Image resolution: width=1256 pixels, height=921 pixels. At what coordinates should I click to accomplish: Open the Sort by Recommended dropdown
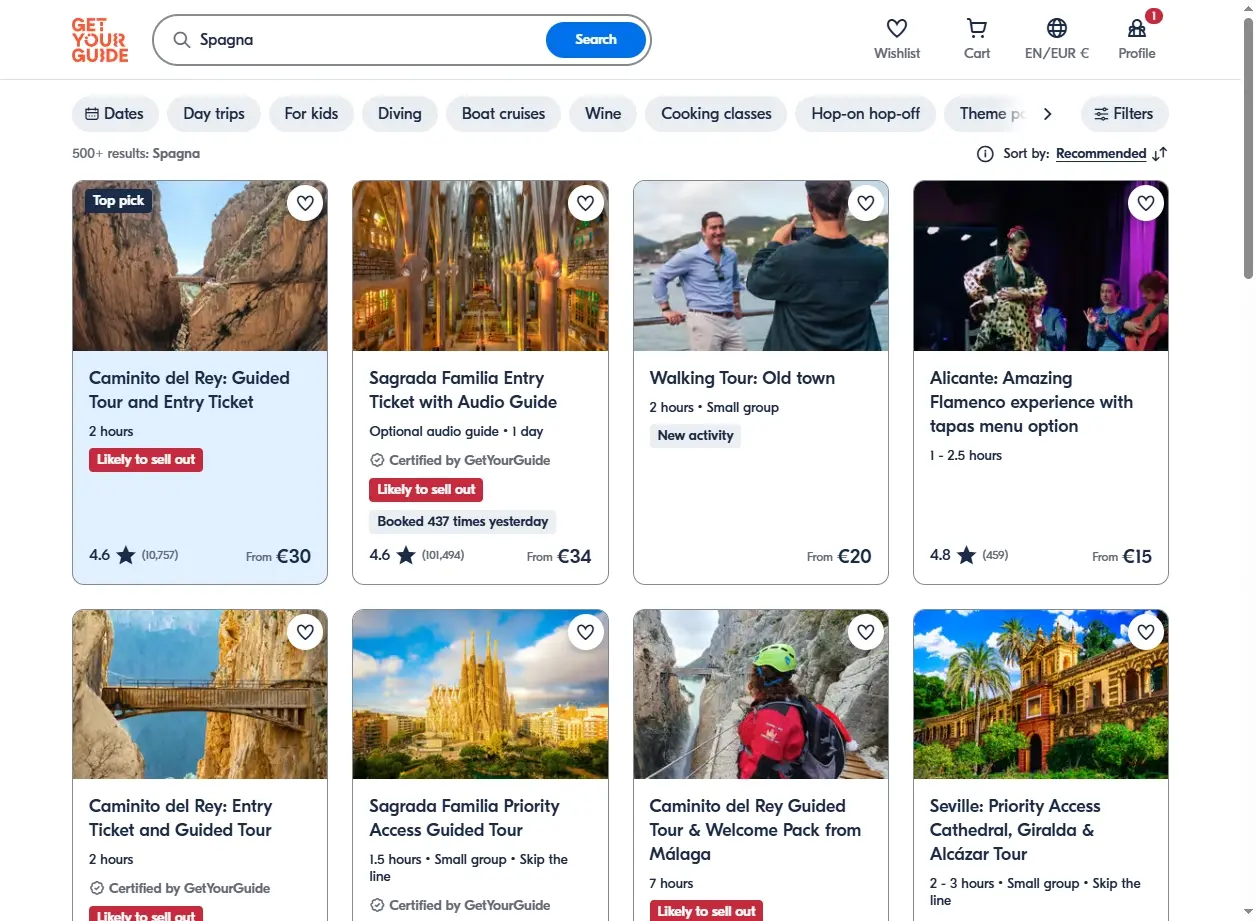1101,154
